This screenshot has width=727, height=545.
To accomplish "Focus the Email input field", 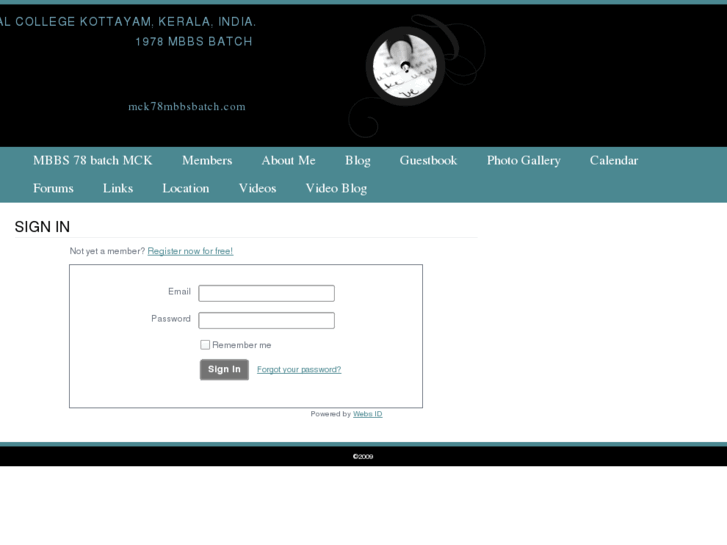I will coord(267,293).
